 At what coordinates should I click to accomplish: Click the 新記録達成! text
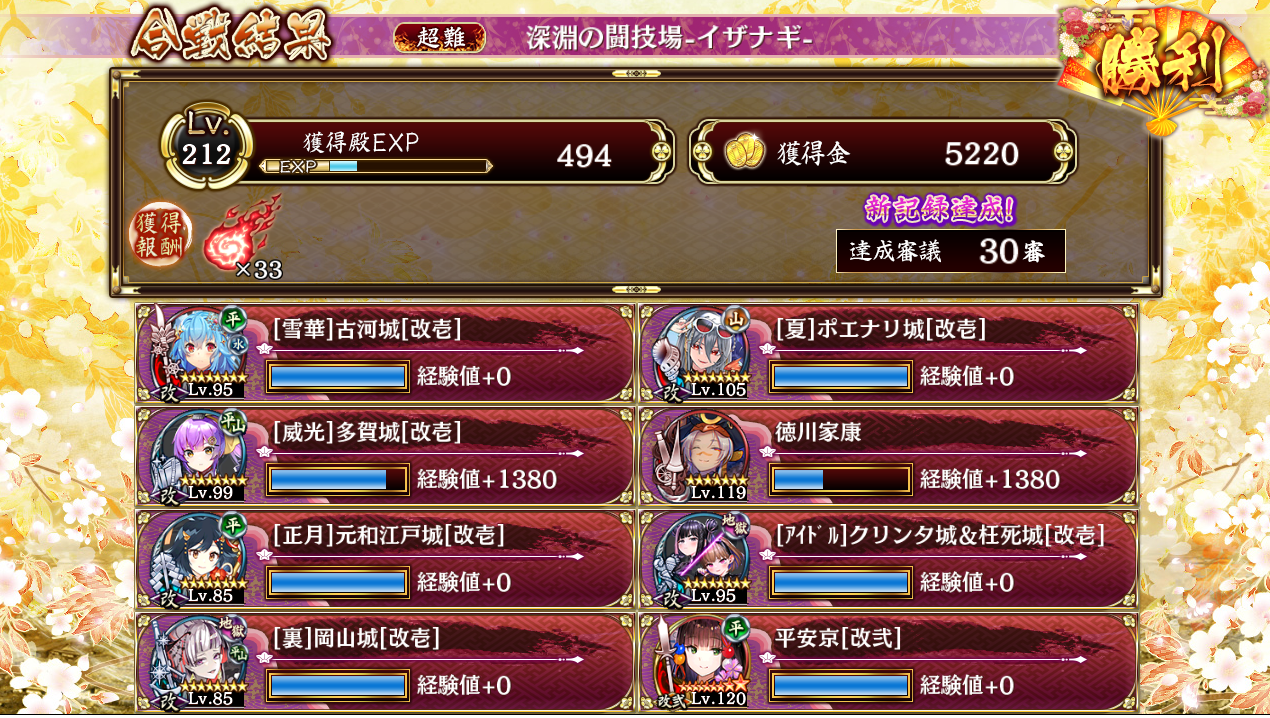coord(940,209)
